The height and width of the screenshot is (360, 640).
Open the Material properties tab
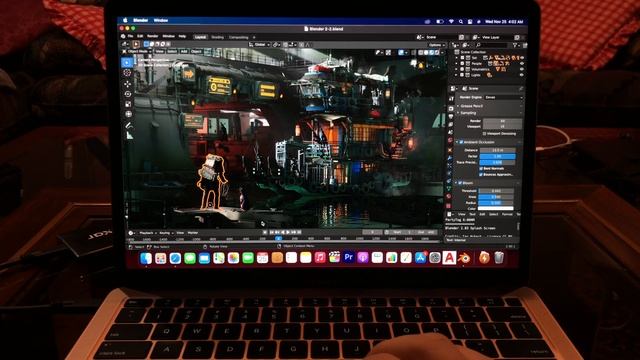click(x=449, y=196)
